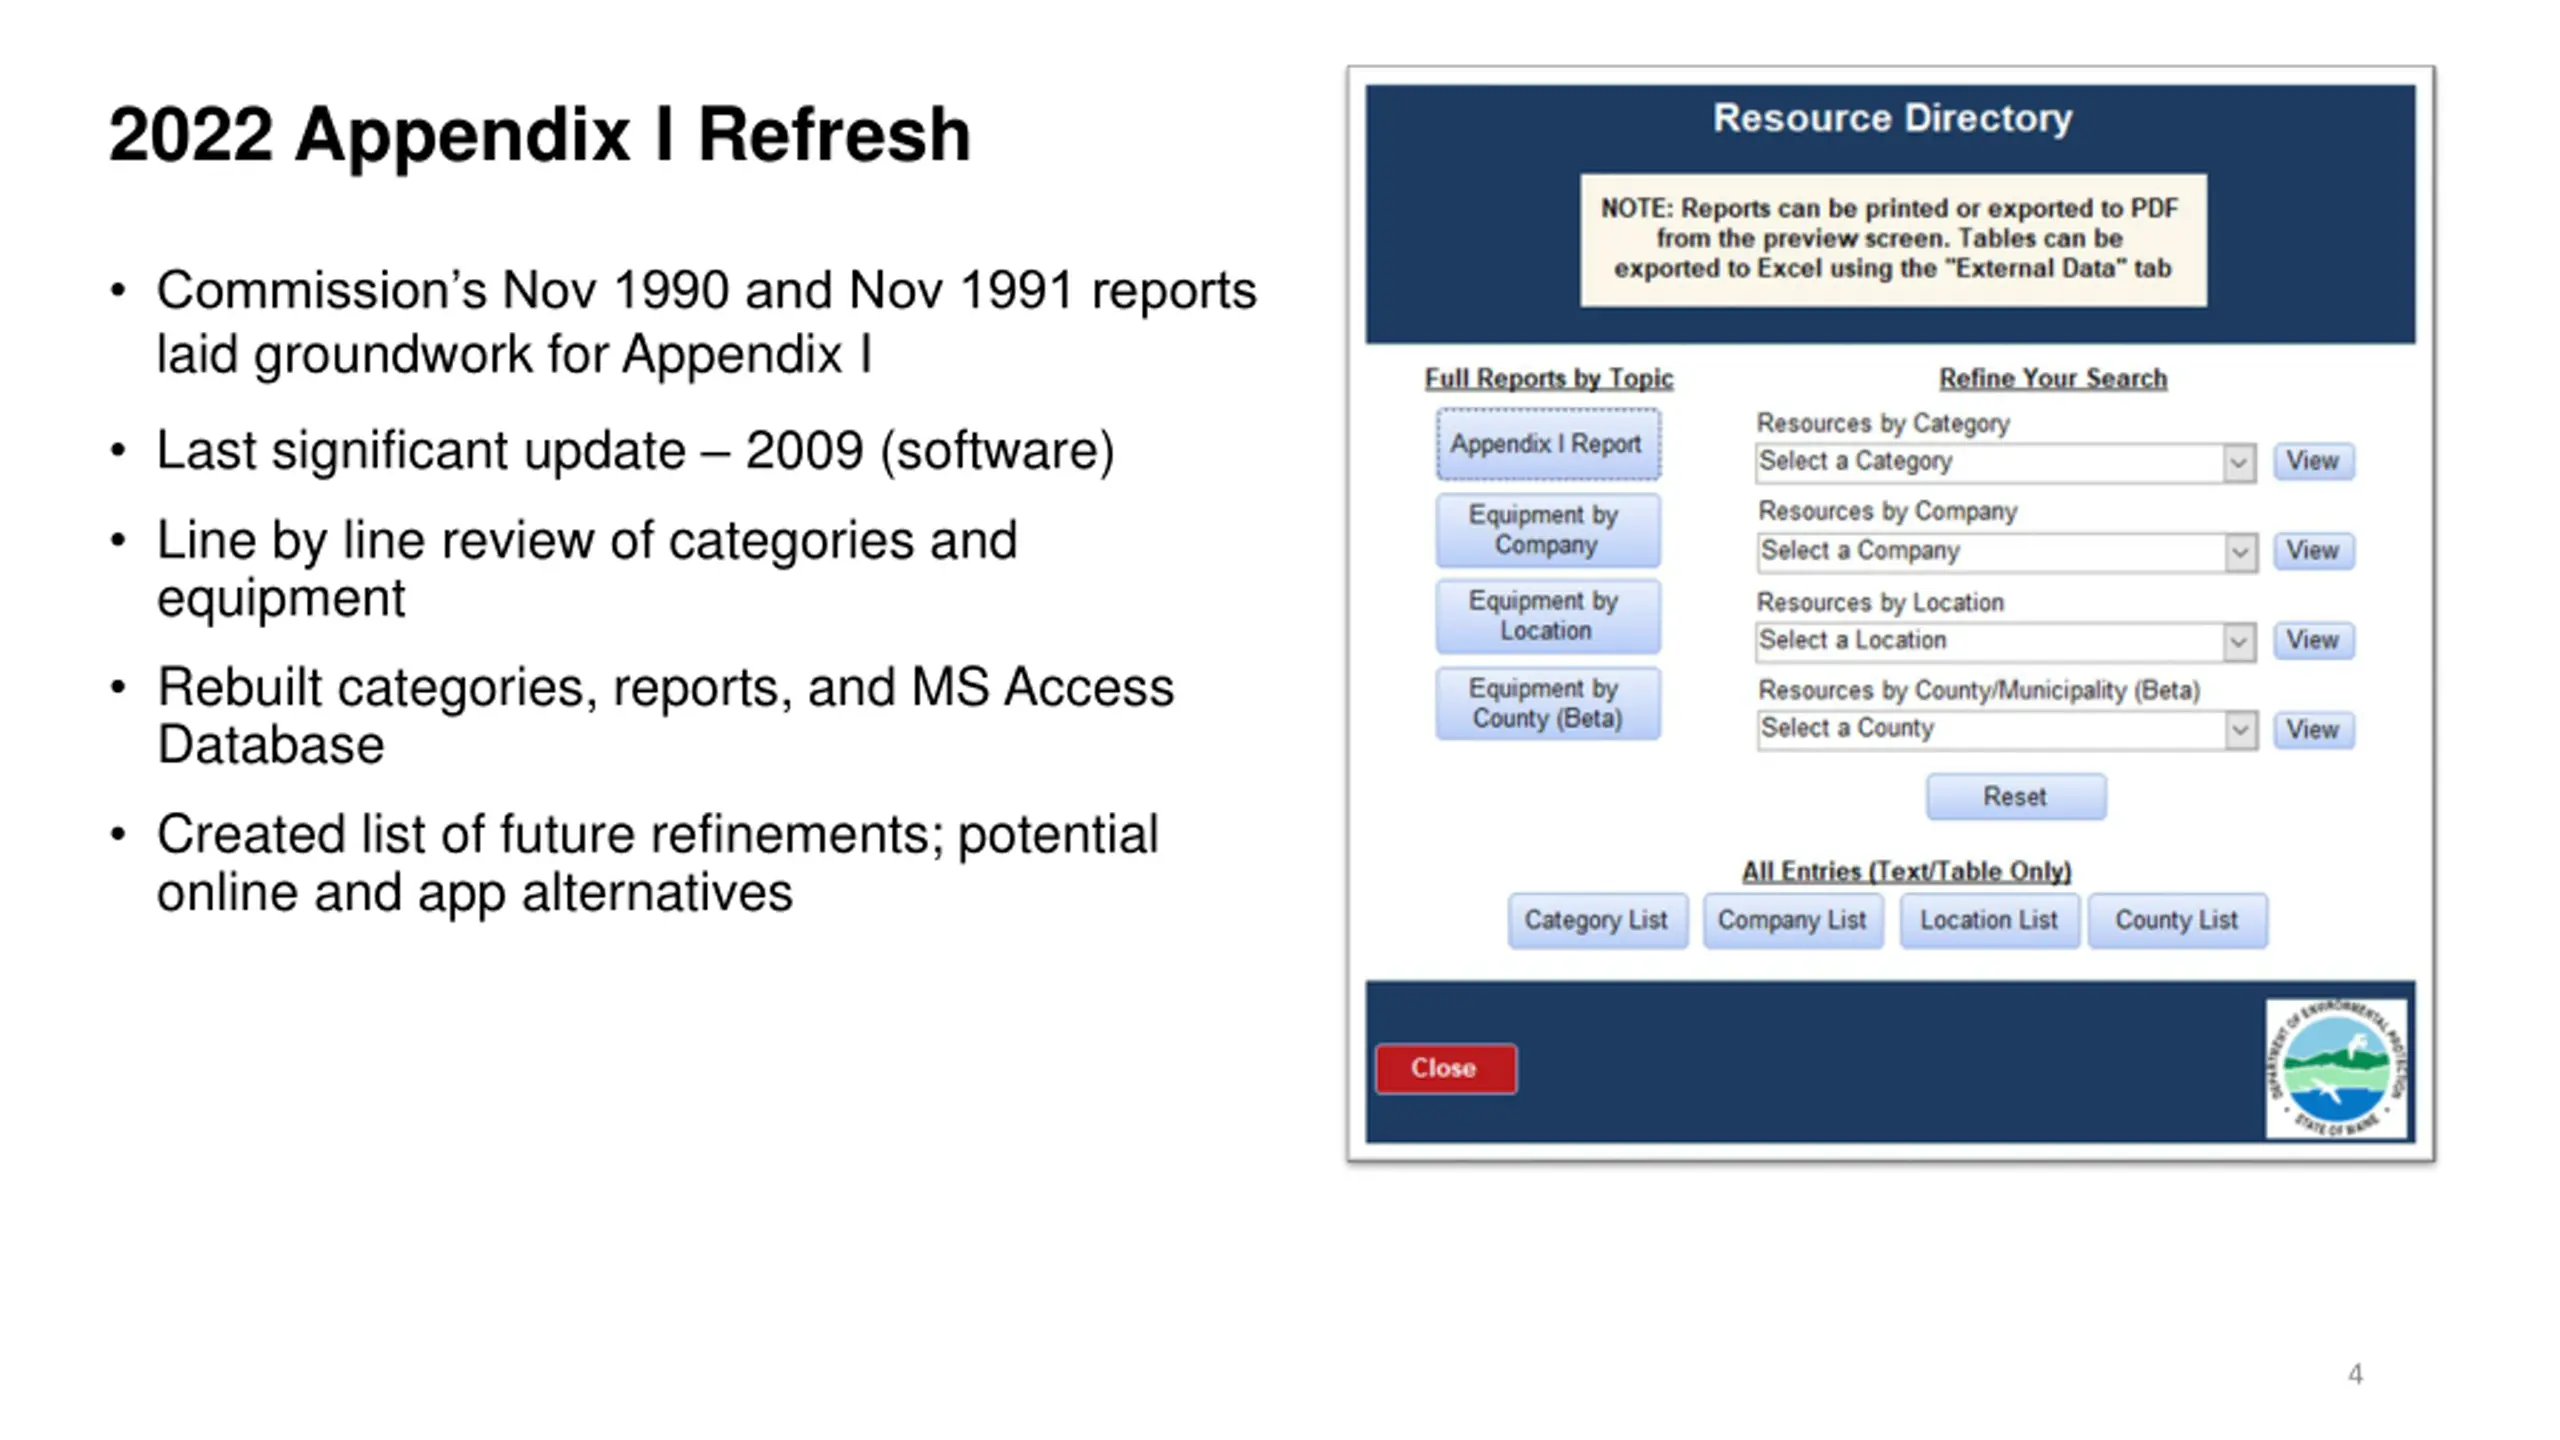This screenshot has height=1440, width=2560.
Task: Open the County List table
Action: 2177,920
